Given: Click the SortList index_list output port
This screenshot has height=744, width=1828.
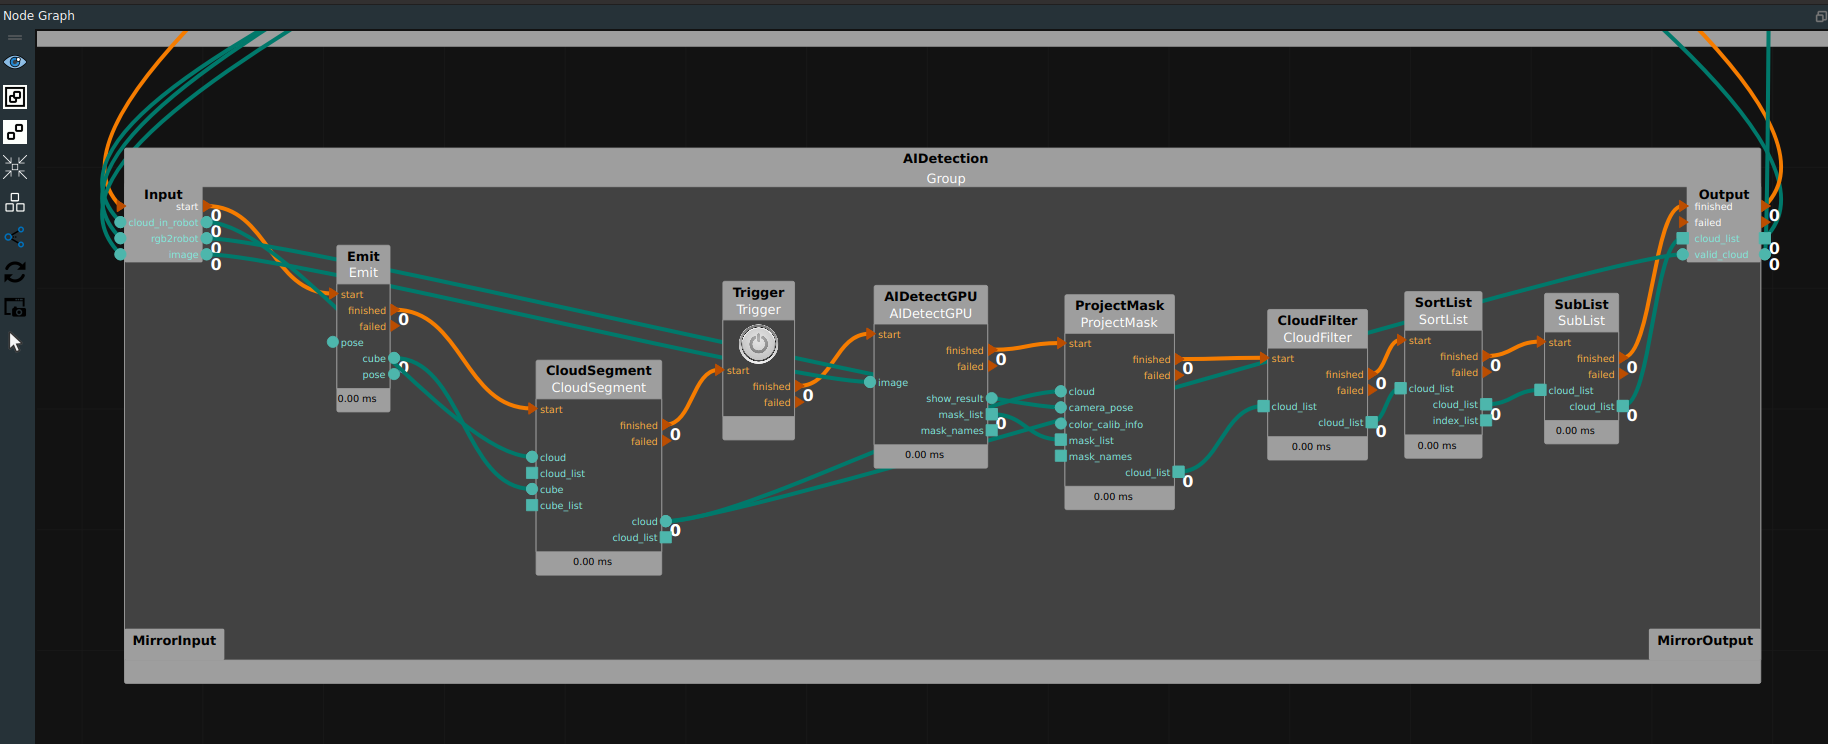Looking at the screenshot, I should (1486, 420).
